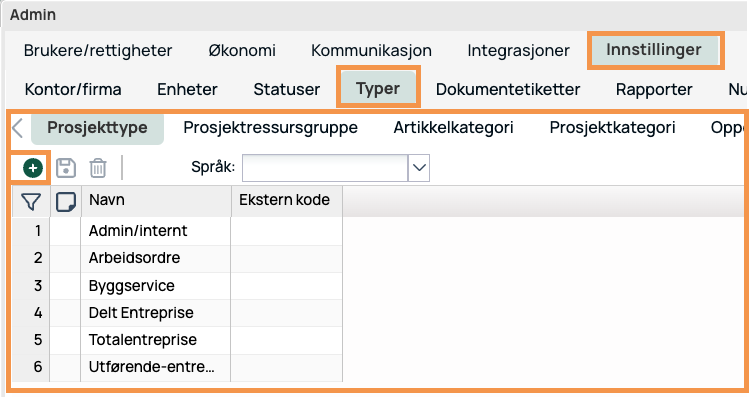
Task: Click the trash delete icon
Action: click(98, 168)
